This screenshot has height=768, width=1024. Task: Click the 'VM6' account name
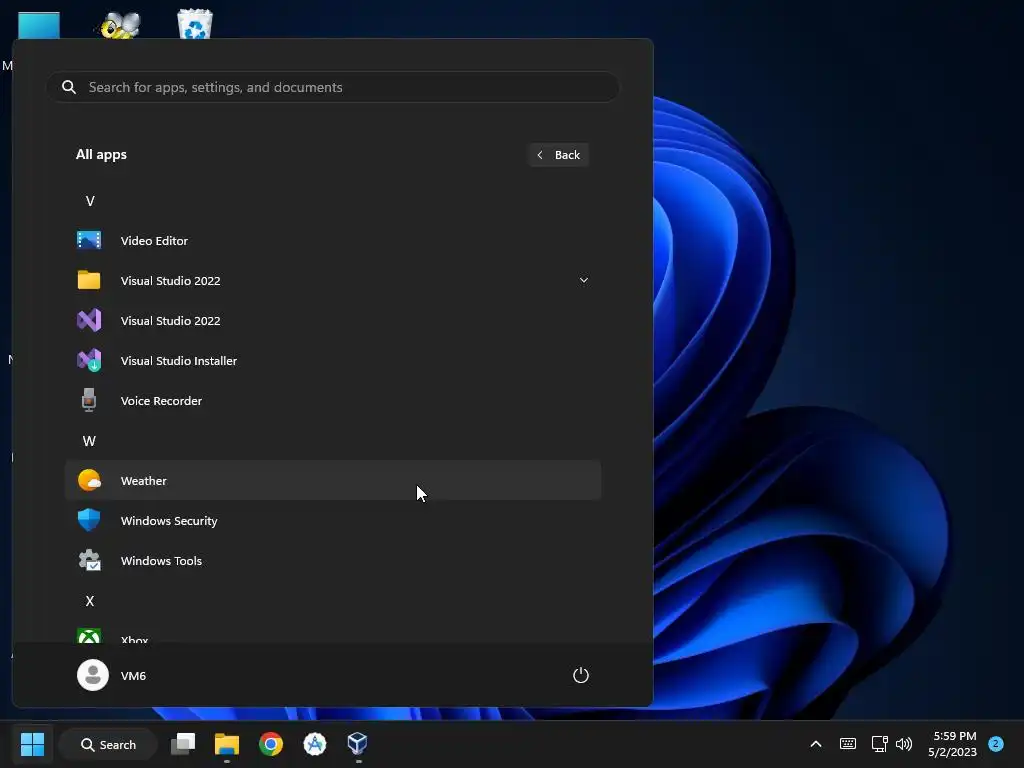pos(133,676)
